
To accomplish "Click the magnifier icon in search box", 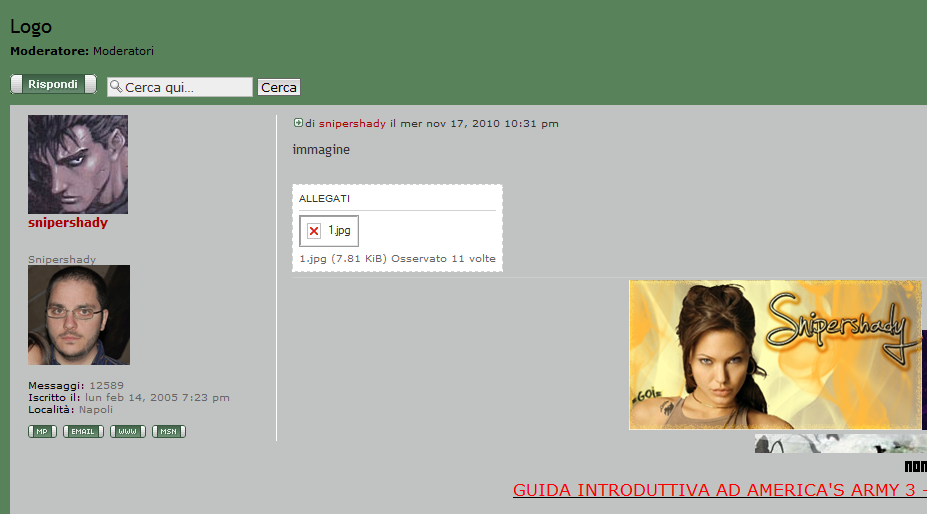I will click(x=115, y=87).
